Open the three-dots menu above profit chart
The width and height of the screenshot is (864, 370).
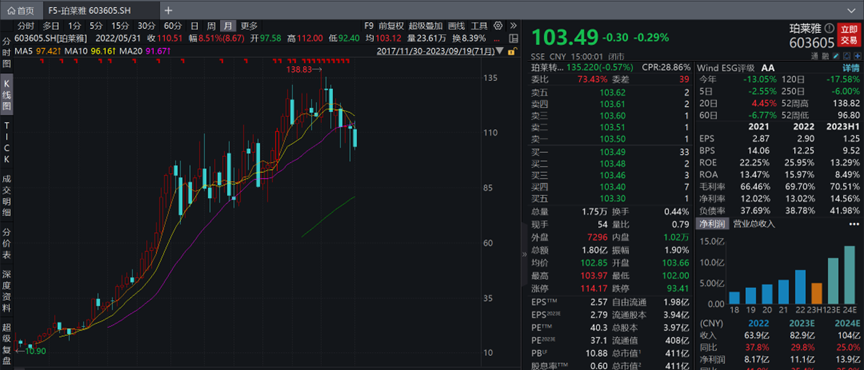click(854, 224)
